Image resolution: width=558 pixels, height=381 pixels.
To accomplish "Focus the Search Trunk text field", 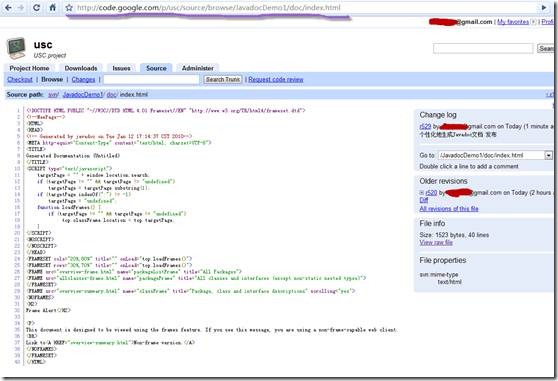I will (151, 79).
